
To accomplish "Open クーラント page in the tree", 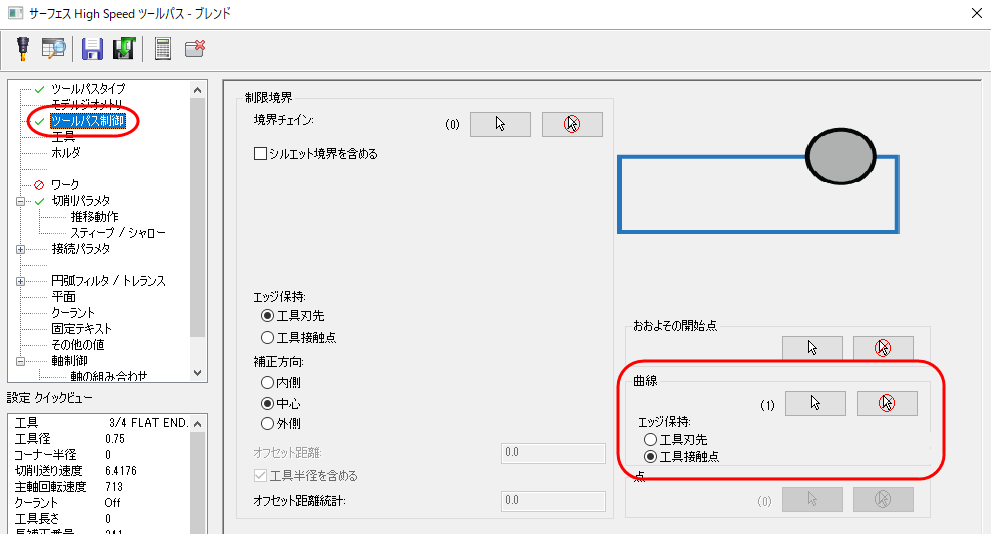I will (x=73, y=313).
